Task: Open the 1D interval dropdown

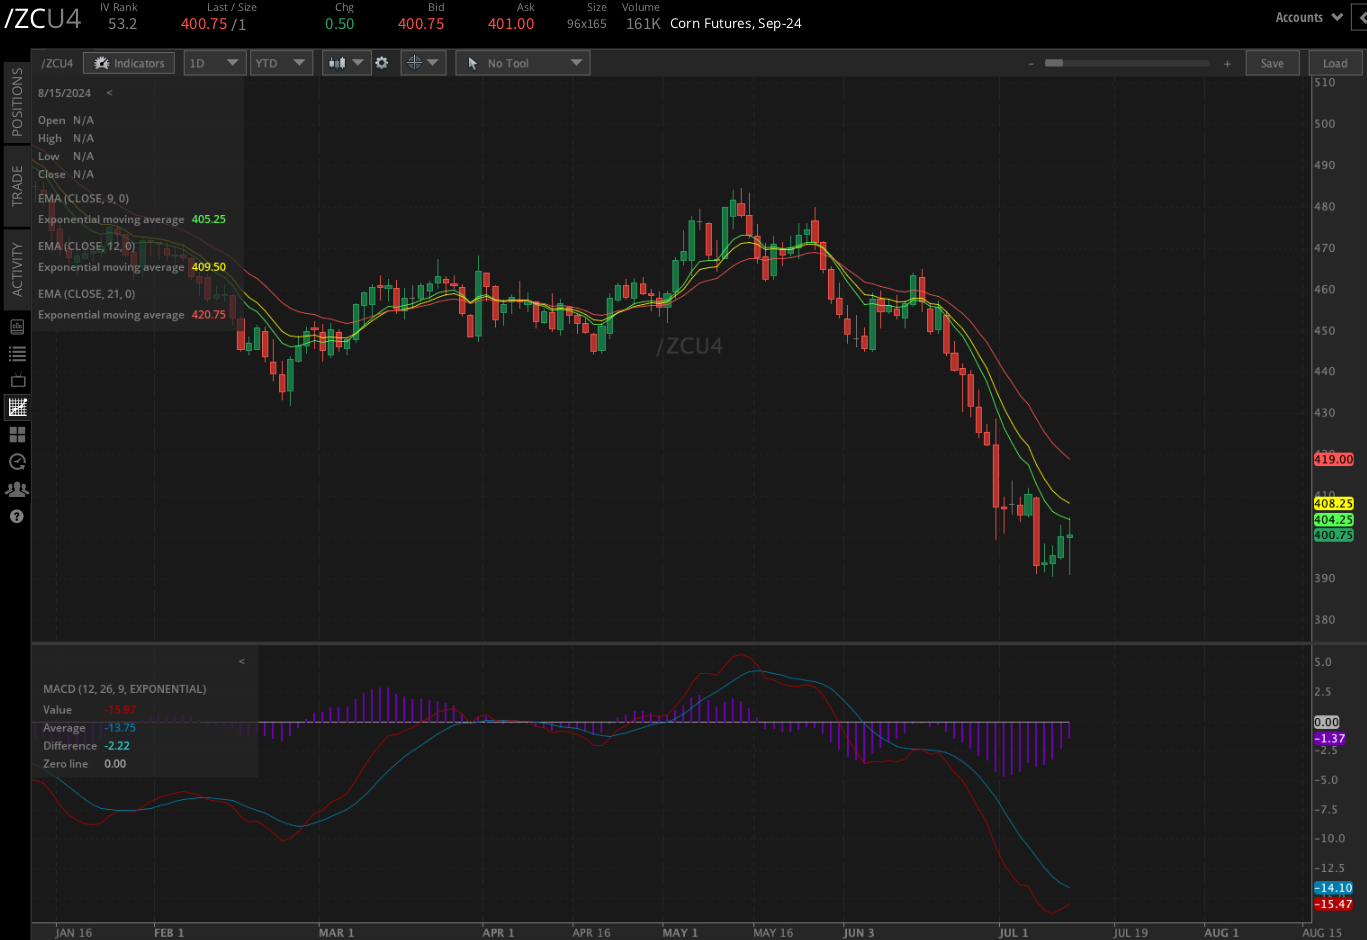Action: point(214,63)
